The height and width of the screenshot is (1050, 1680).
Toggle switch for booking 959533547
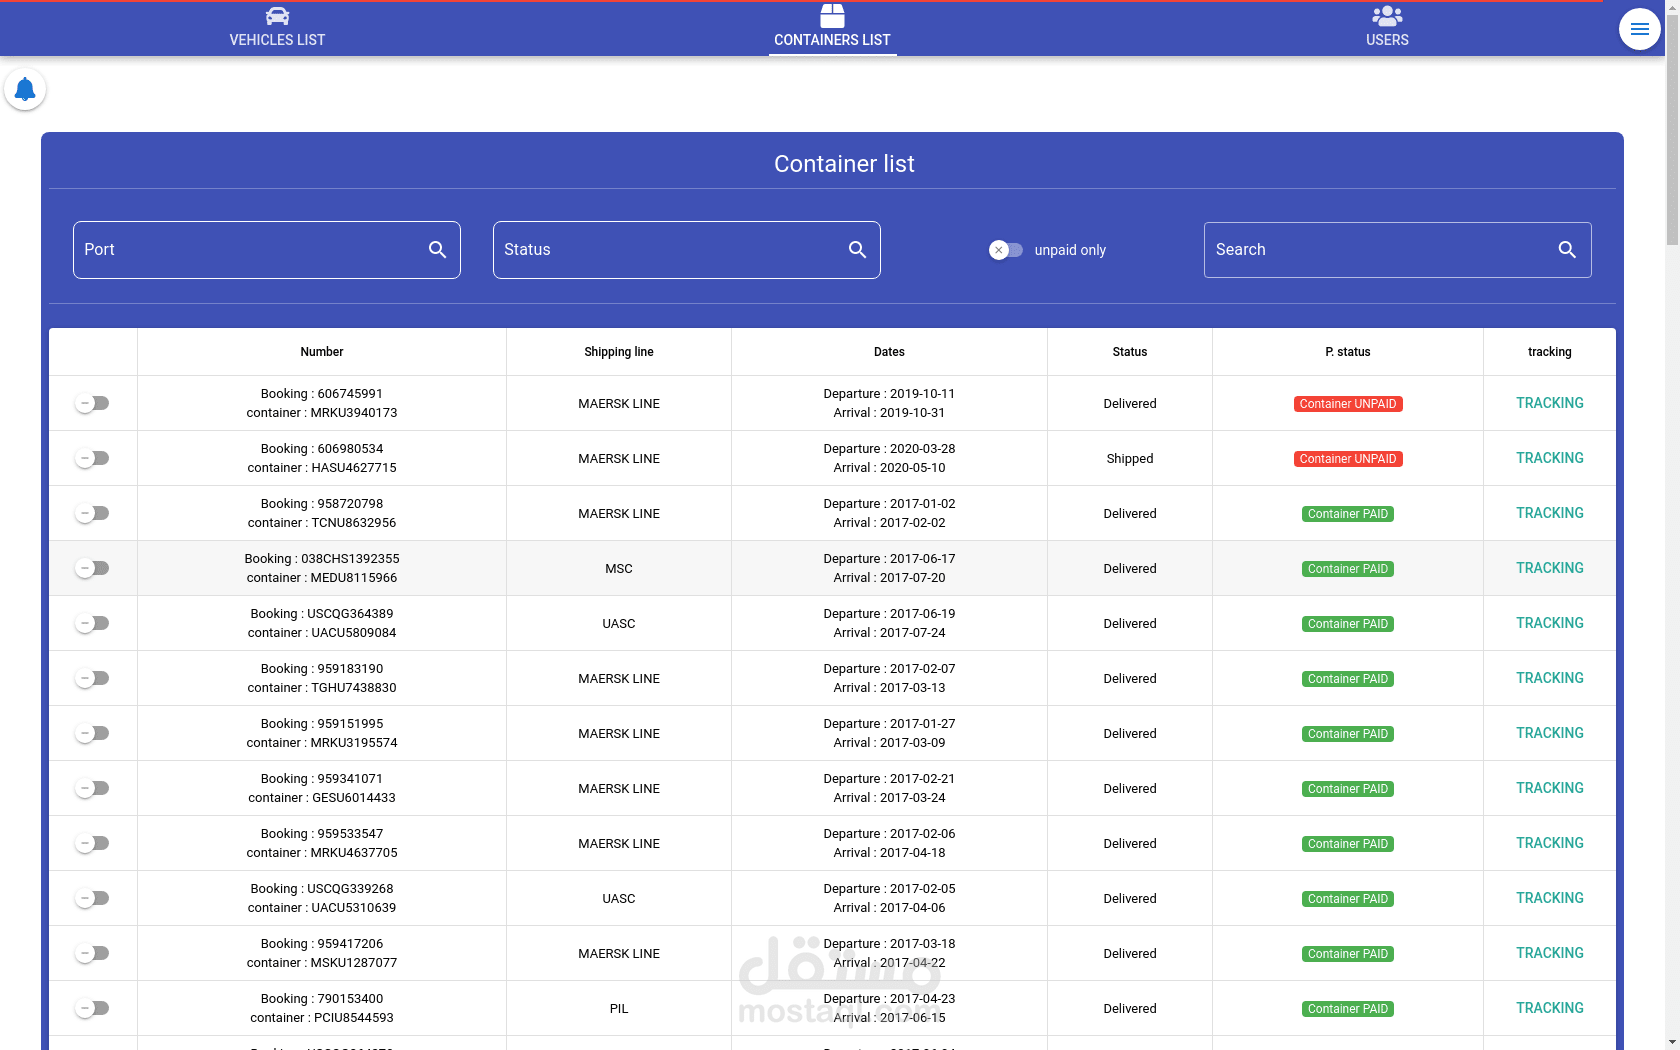(92, 843)
